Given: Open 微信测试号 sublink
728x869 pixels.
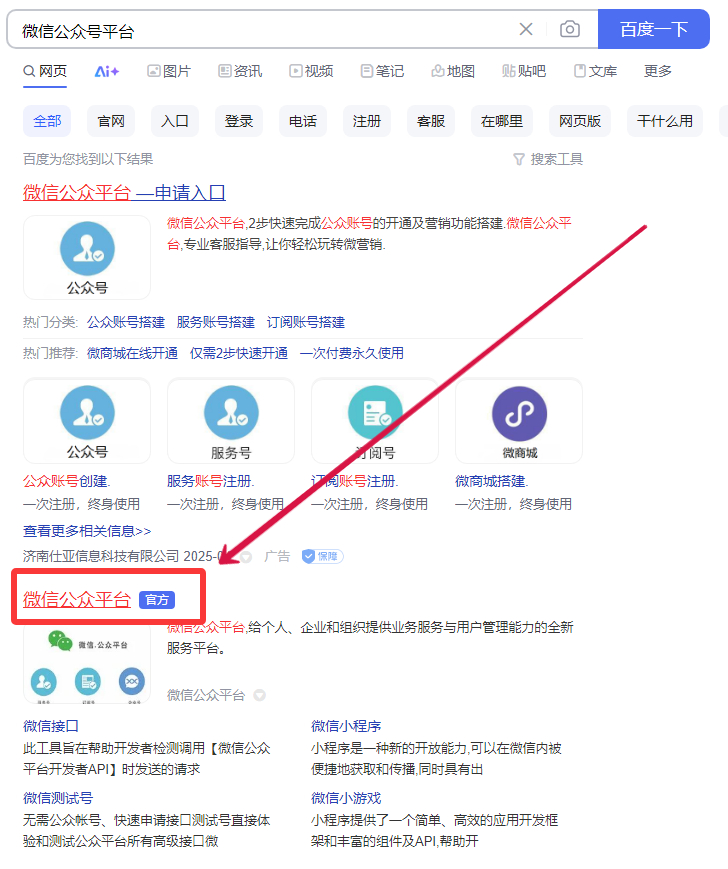Looking at the screenshot, I should click(58, 798).
